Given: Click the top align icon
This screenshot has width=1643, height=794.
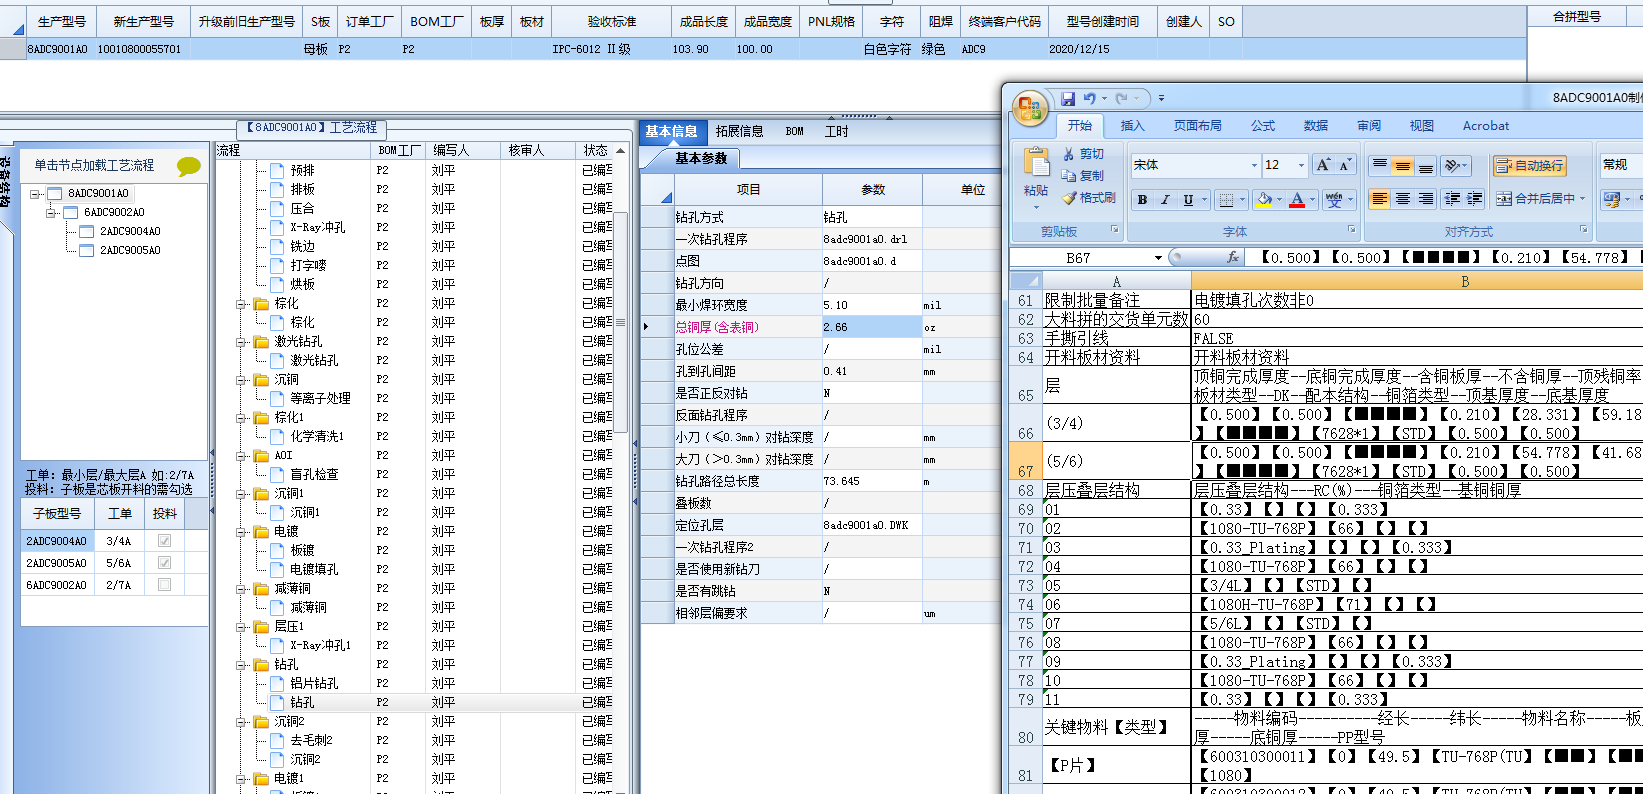Looking at the screenshot, I should pyautogui.click(x=1379, y=165).
